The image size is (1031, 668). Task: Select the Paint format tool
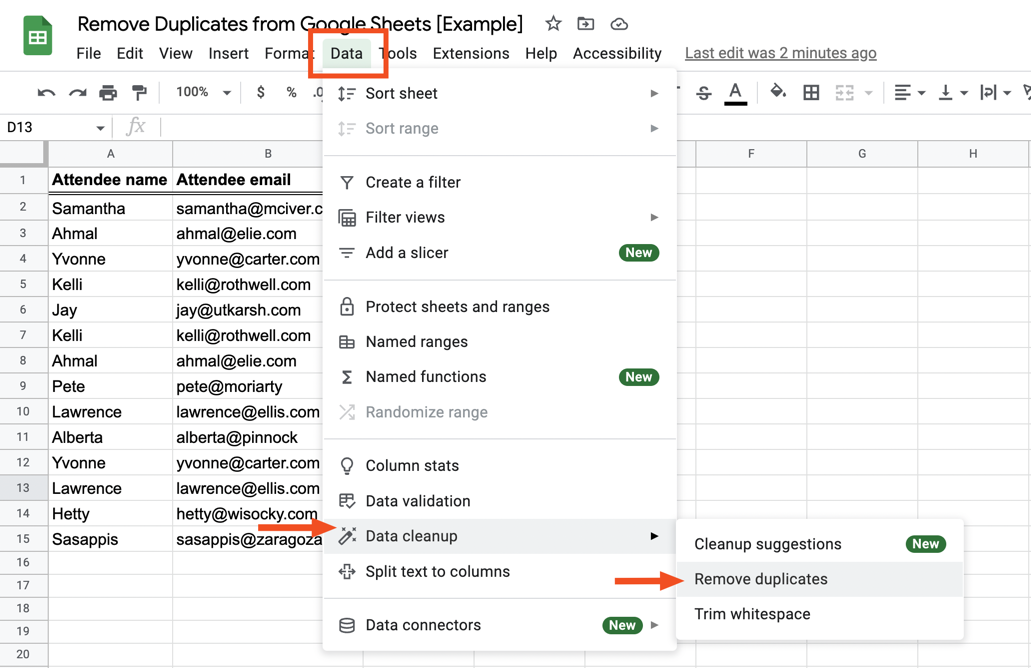click(x=139, y=91)
